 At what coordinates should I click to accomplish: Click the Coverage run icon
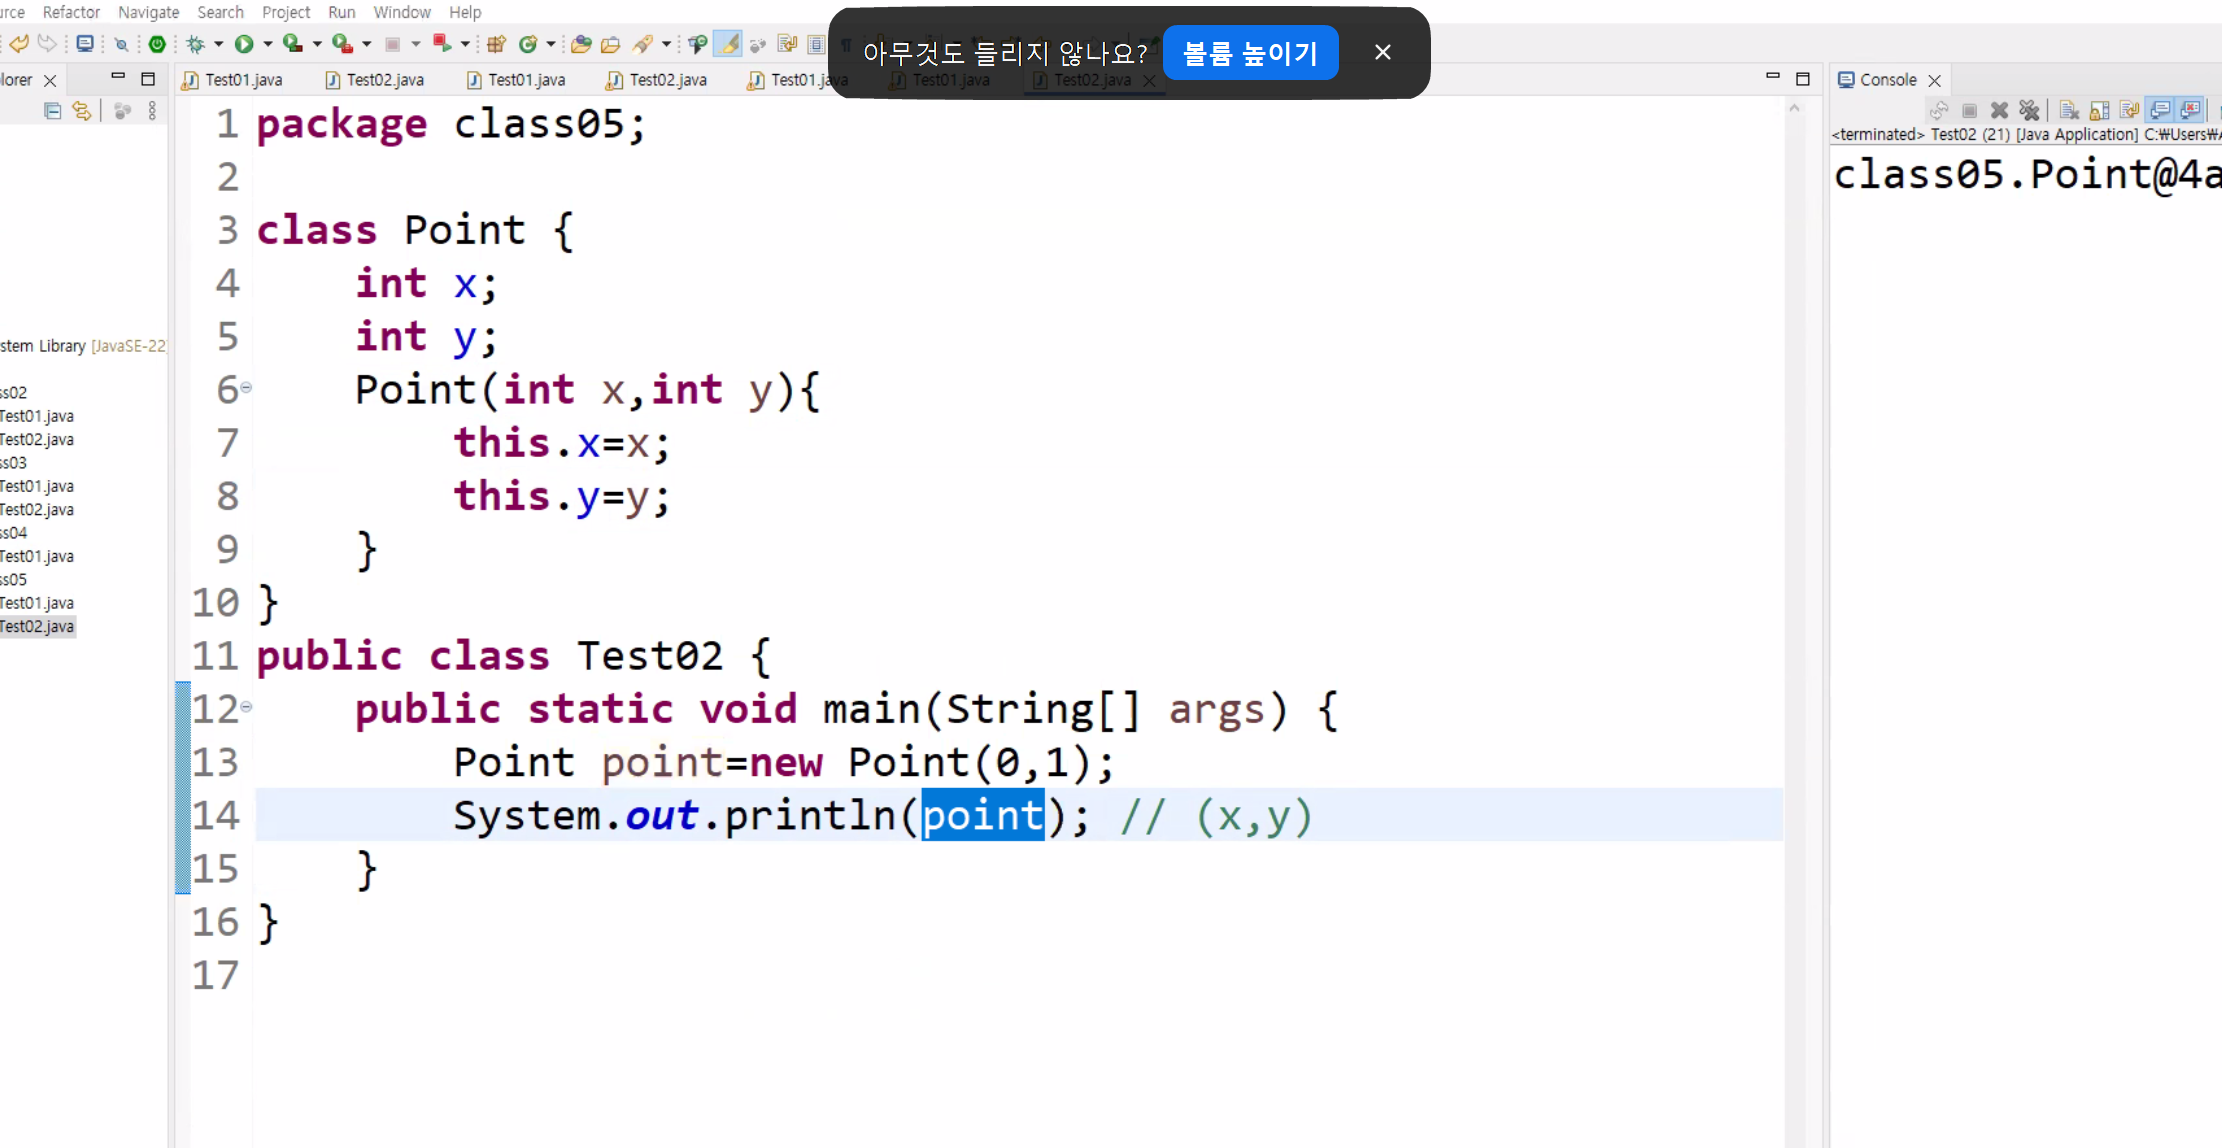293,44
